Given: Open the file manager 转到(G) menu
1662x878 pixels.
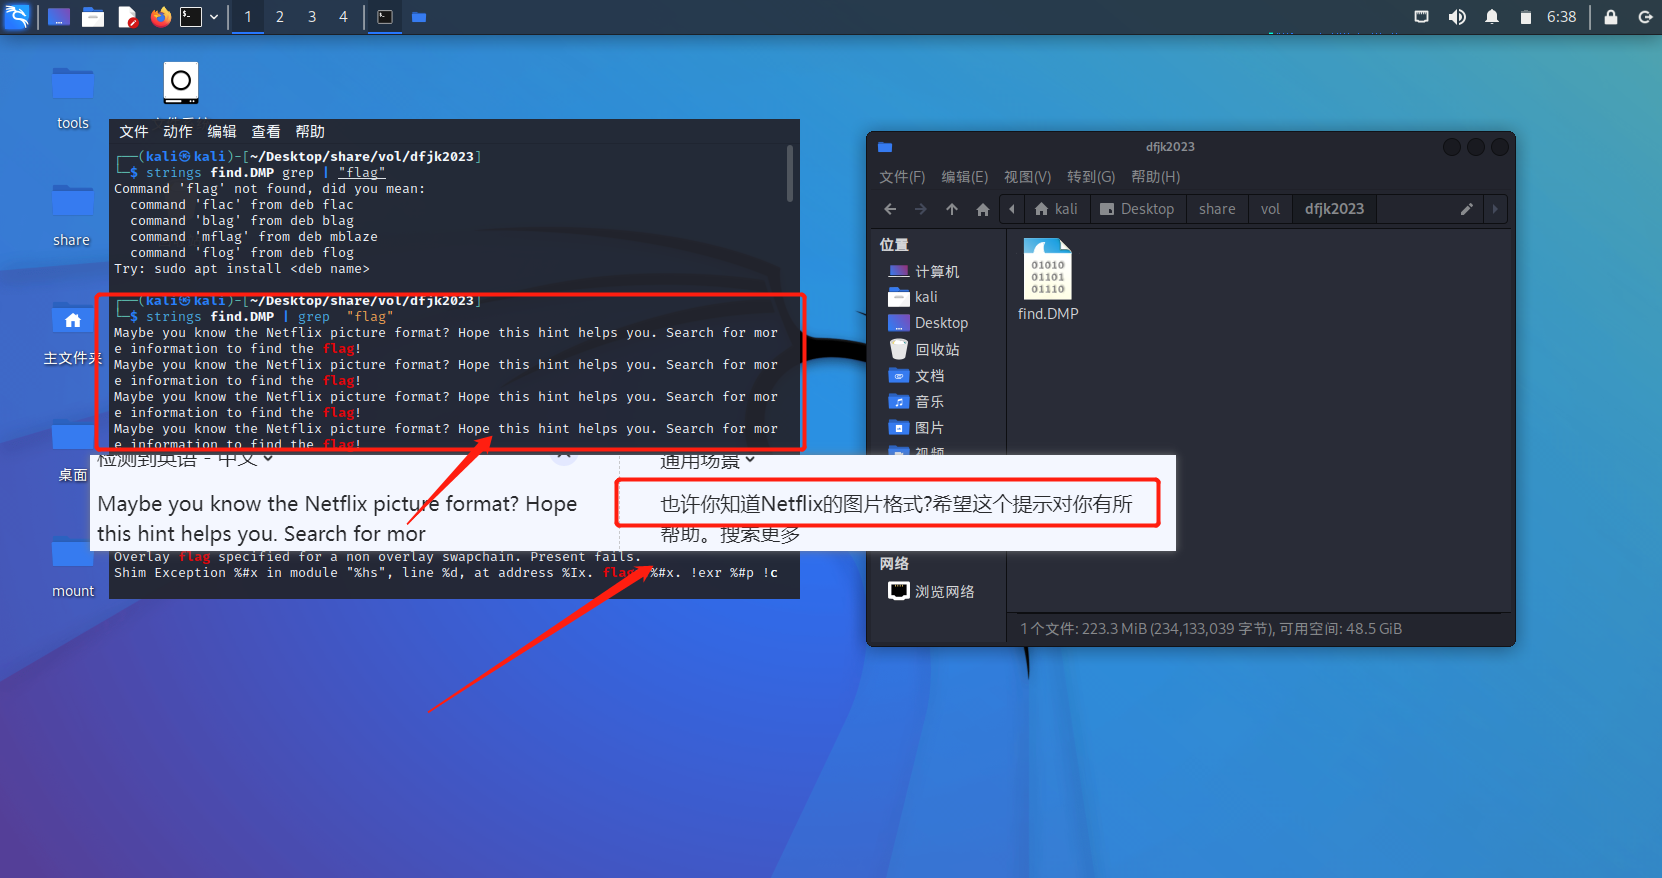Looking at the screenshot, I should (x=1090, y=177).
